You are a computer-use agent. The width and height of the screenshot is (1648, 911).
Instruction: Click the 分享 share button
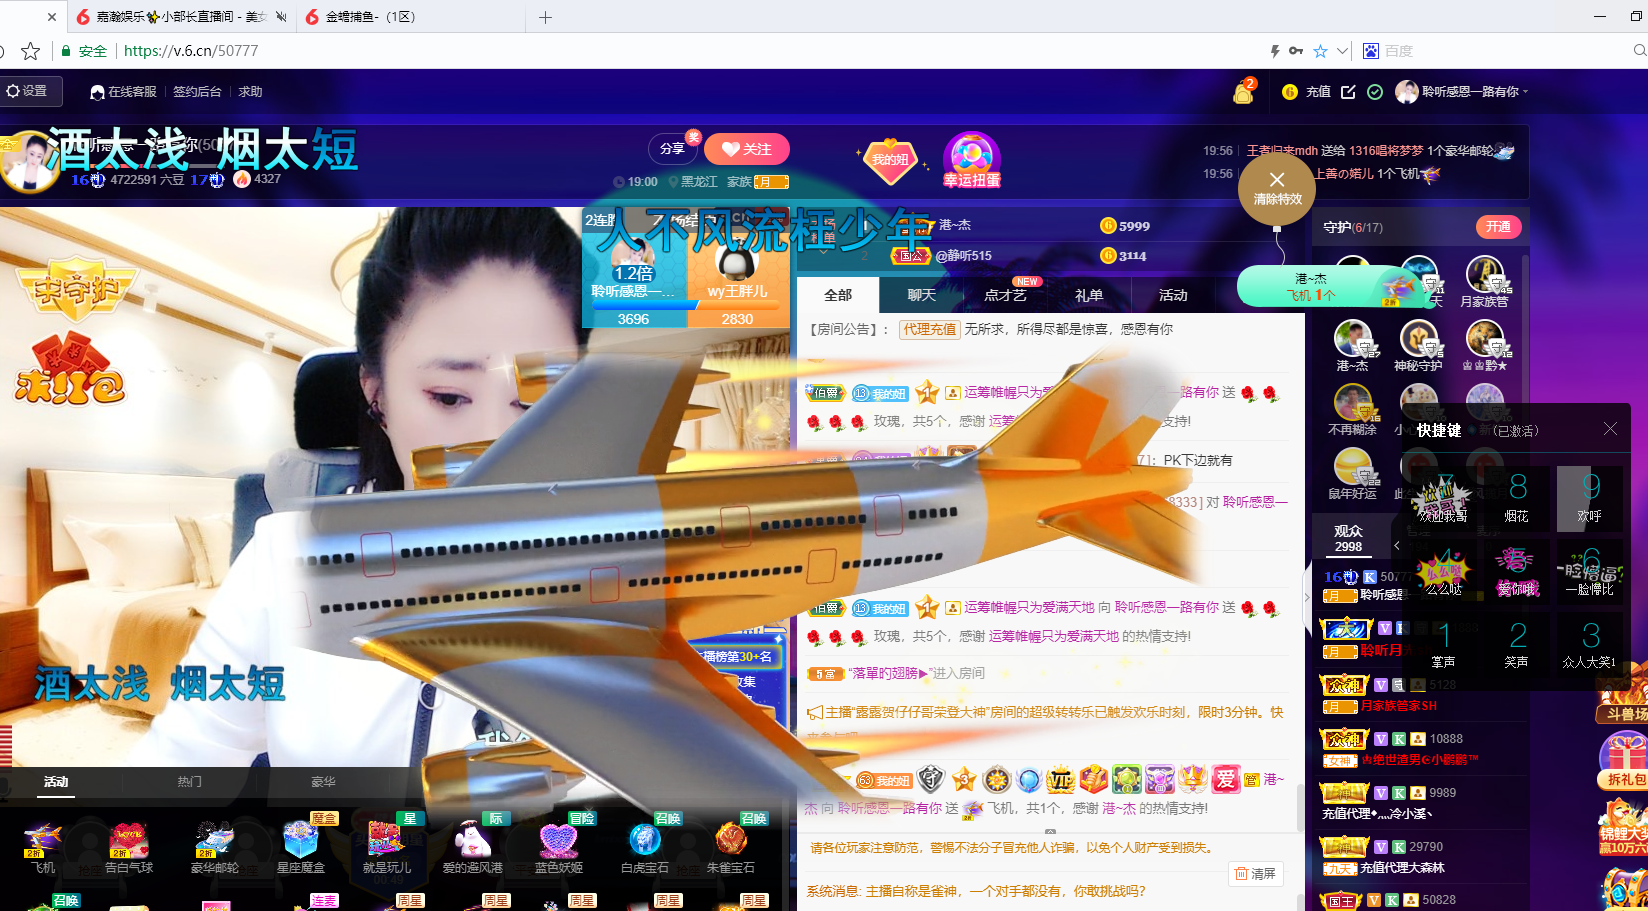(x=673, y=149)
